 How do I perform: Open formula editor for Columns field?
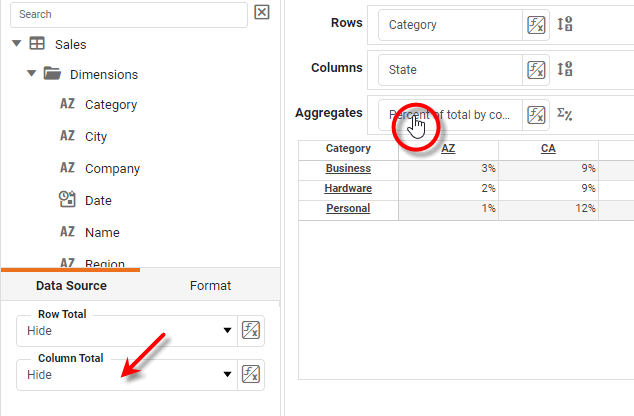(x=536, y=70)
